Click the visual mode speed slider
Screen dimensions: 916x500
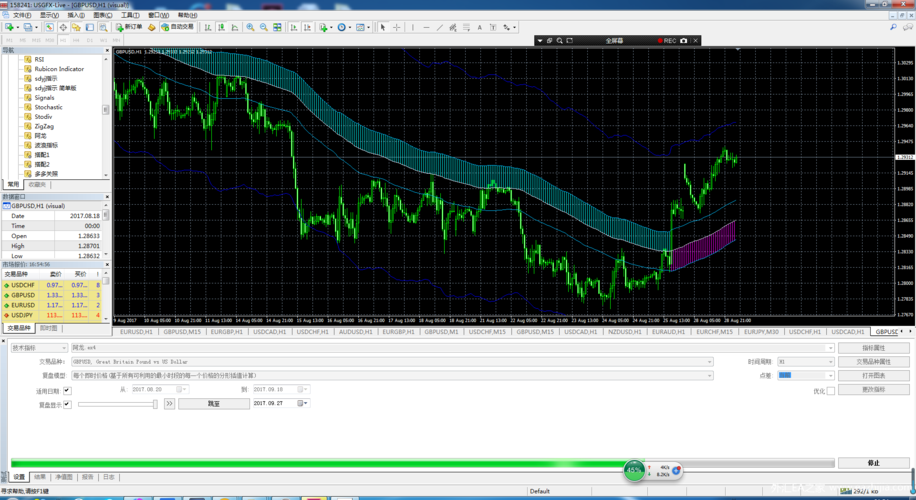(x=116, y=404)
